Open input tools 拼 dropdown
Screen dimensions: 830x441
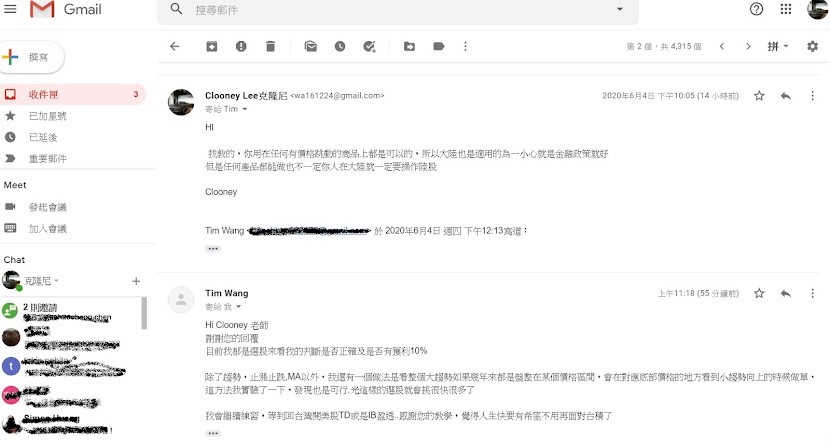tap(778, 47)
